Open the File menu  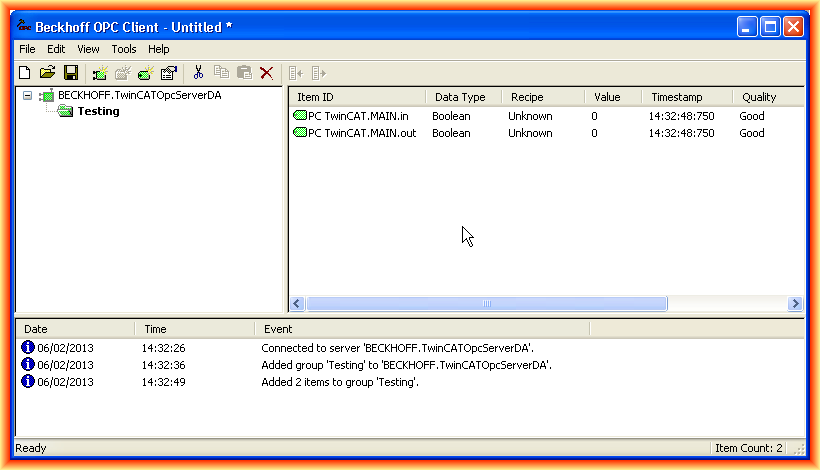click(x=27, y=49)
